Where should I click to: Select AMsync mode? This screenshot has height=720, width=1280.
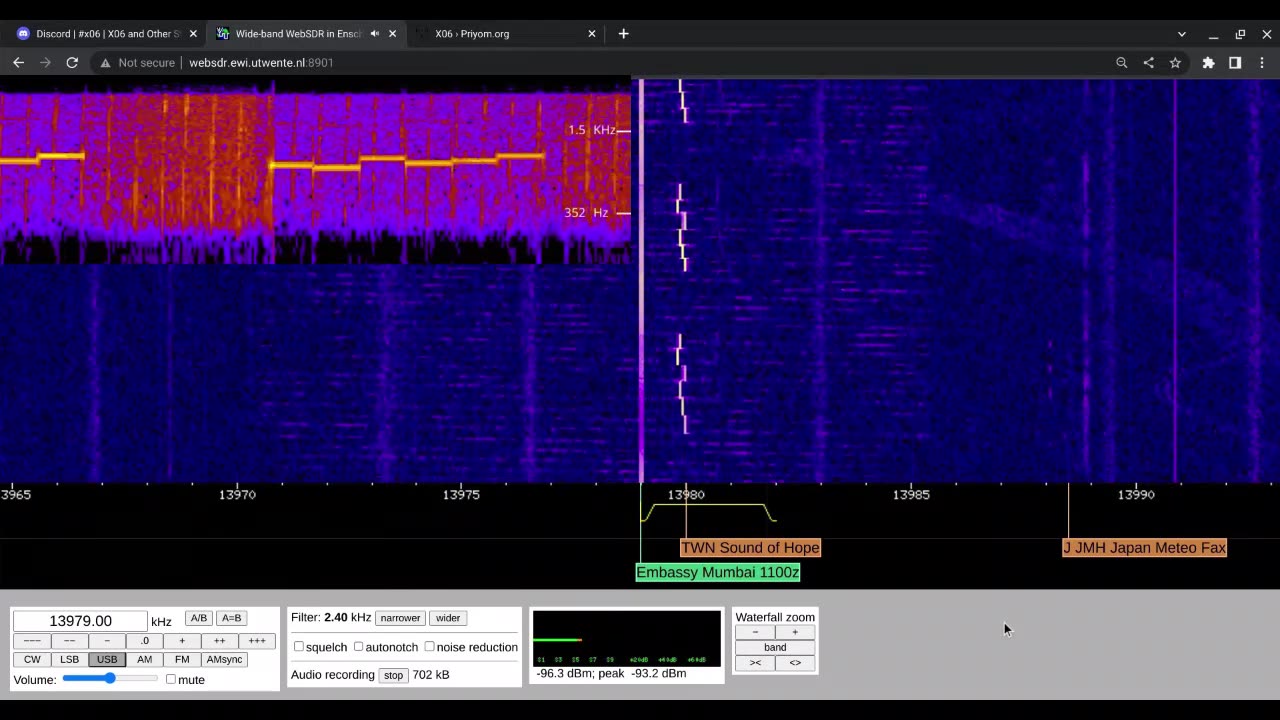[x=224, y=659]
